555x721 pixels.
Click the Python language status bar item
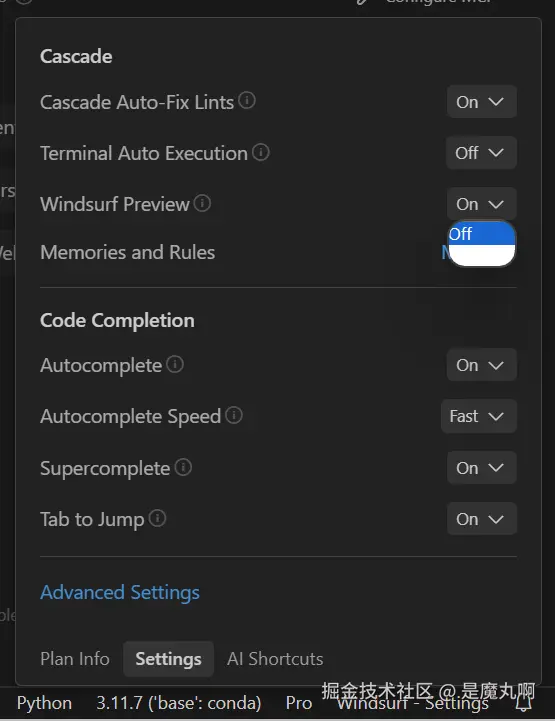45,703
